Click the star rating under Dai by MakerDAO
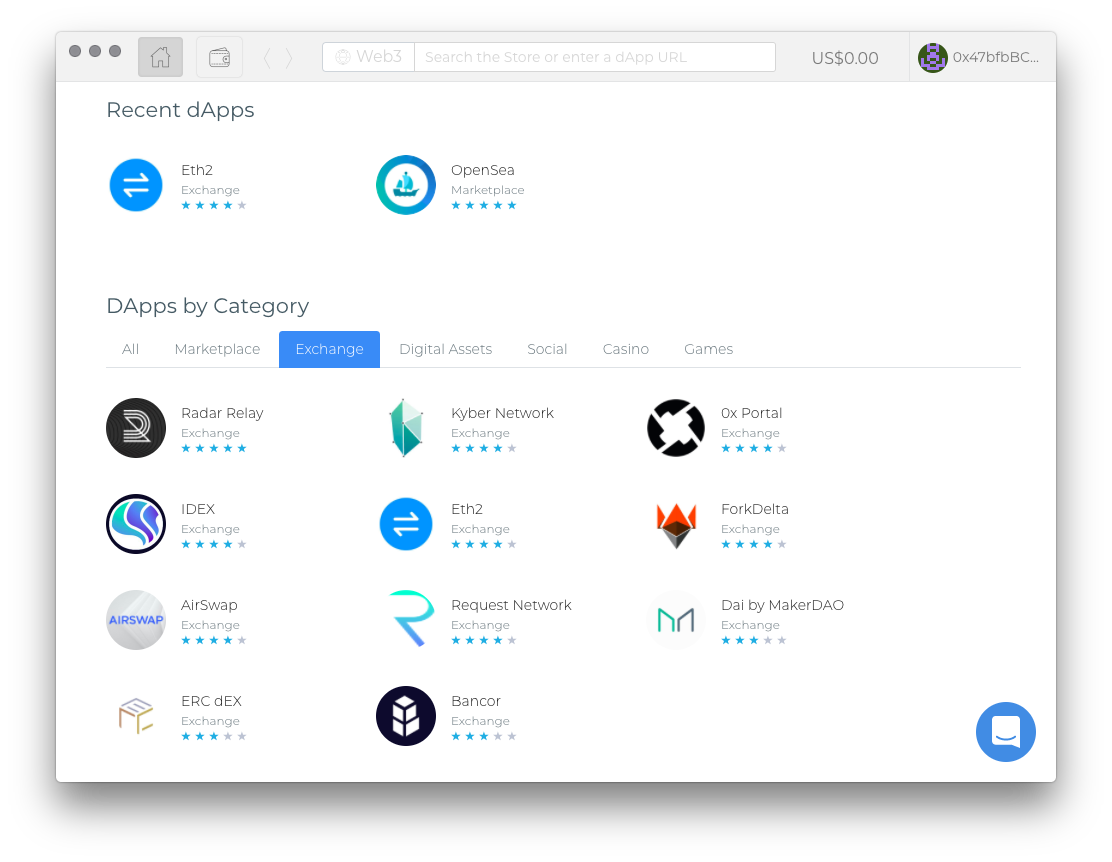The width and height of the screenshot is (1112, 862). pyautogui.click(x=754, y=641)
